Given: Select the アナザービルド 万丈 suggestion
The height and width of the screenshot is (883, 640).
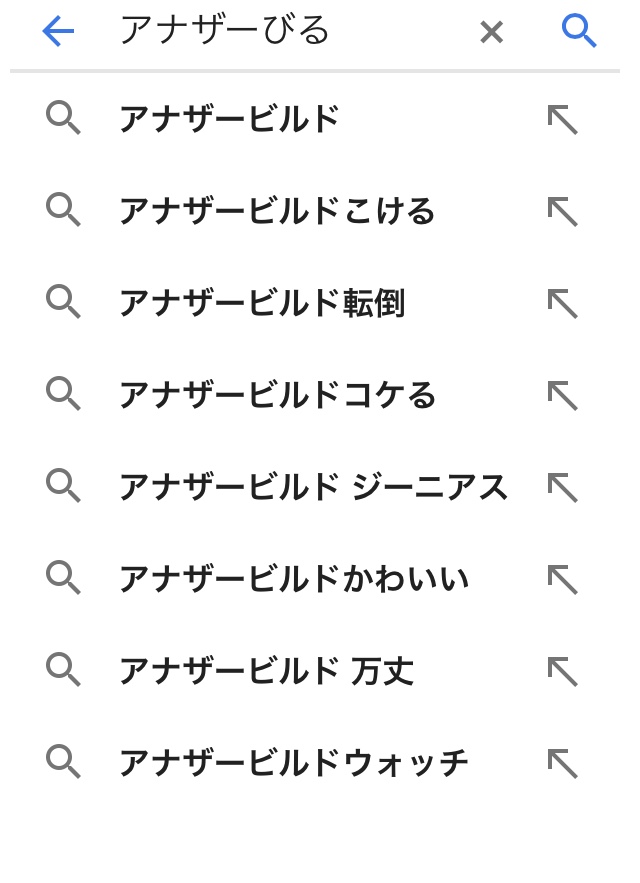Looking at the screenshot, I should pyautogui.click(x=266, y=671).
